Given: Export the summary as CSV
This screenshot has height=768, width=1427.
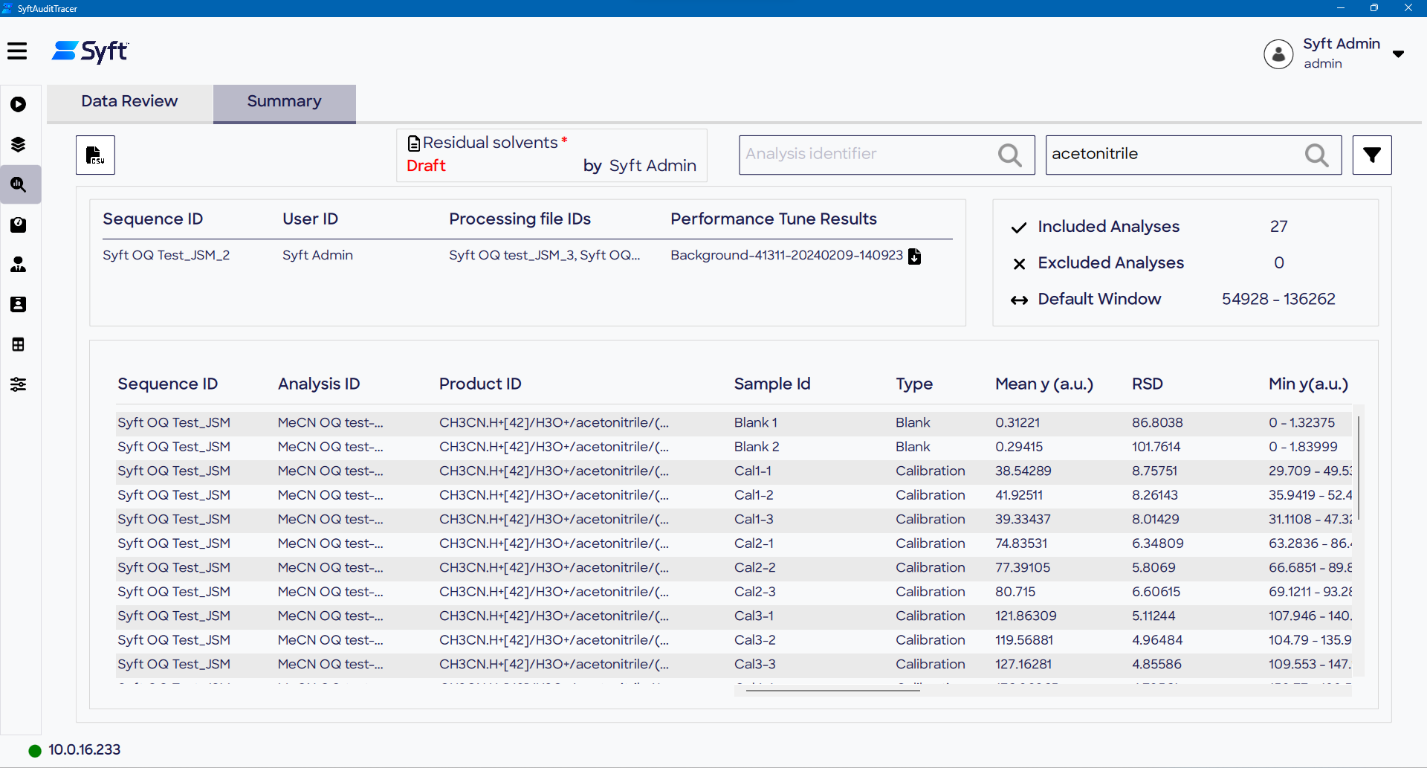Looking at the screenshot, I should 95,155.
